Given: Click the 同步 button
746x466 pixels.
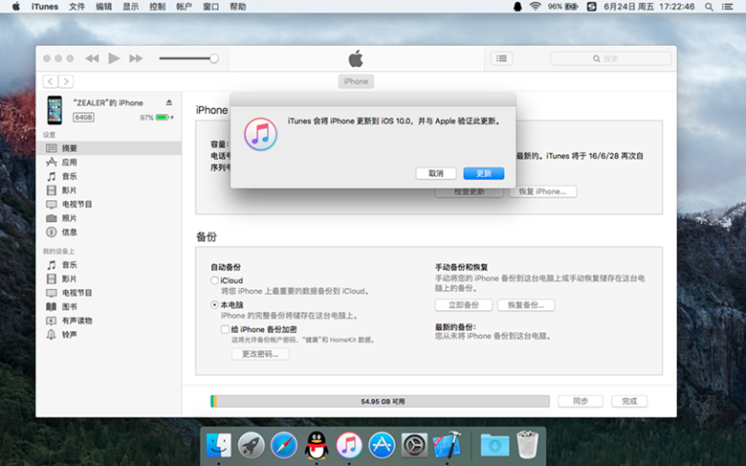Looking at the screenshot, I should [x=580, y=401].
